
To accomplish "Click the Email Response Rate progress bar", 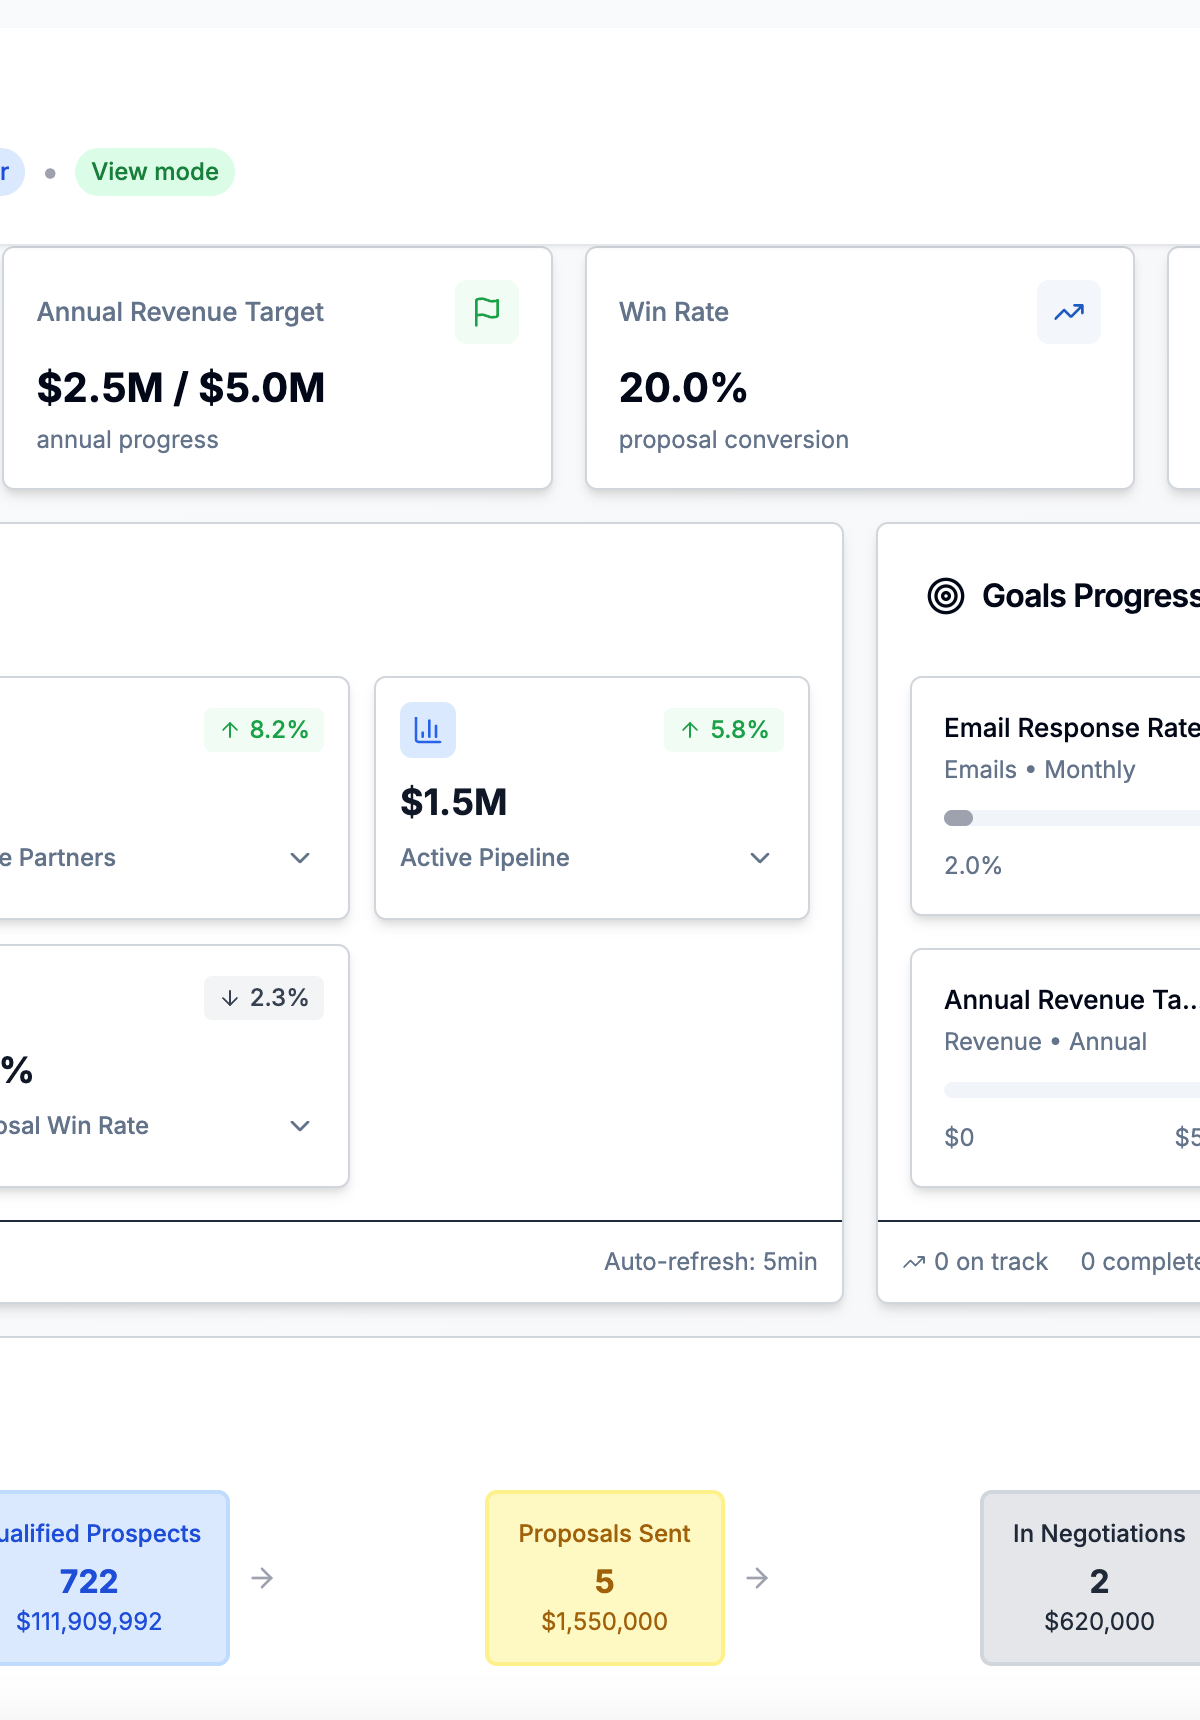I will pyautogui.click(x=1072, y=818).
